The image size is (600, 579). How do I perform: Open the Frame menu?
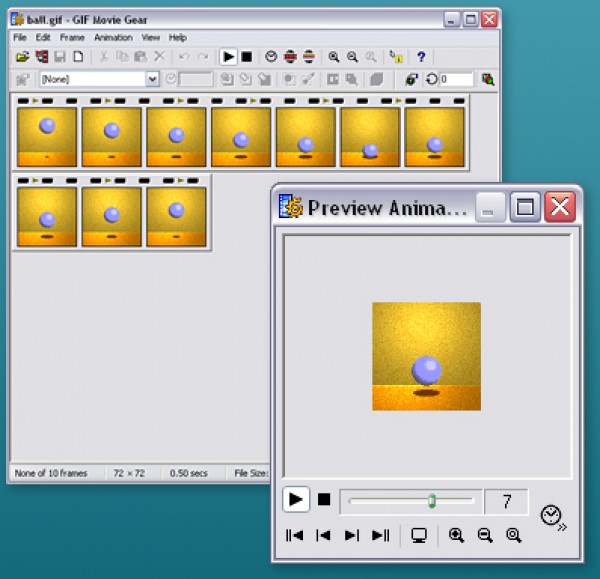coord(72,37)
